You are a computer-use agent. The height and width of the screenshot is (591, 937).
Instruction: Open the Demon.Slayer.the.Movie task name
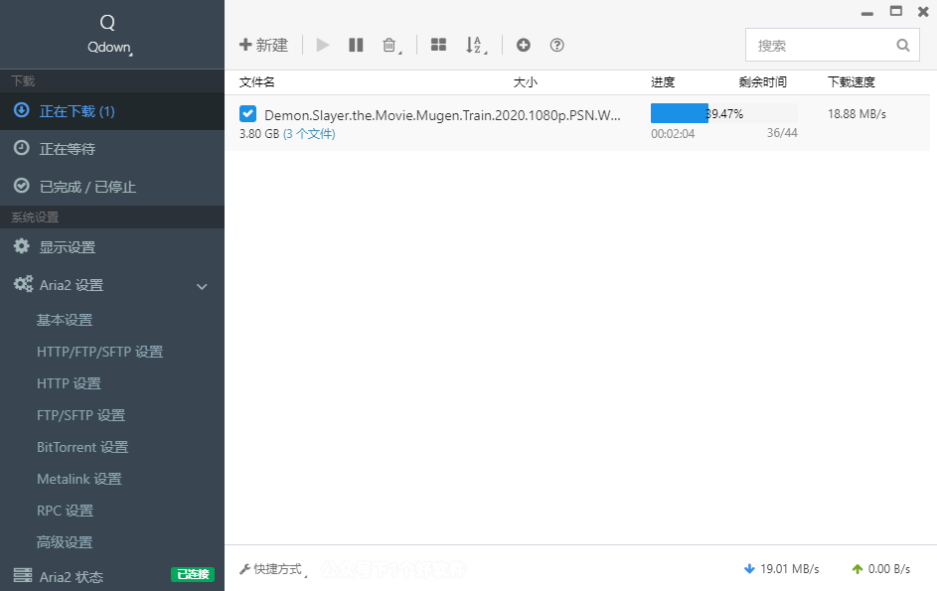tap(442, 115)
